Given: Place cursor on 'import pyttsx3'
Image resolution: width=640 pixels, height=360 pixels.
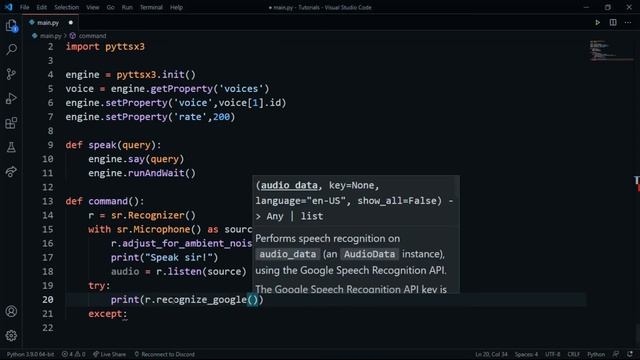Looking at the screenshot, I should click(x=105, y=47).
